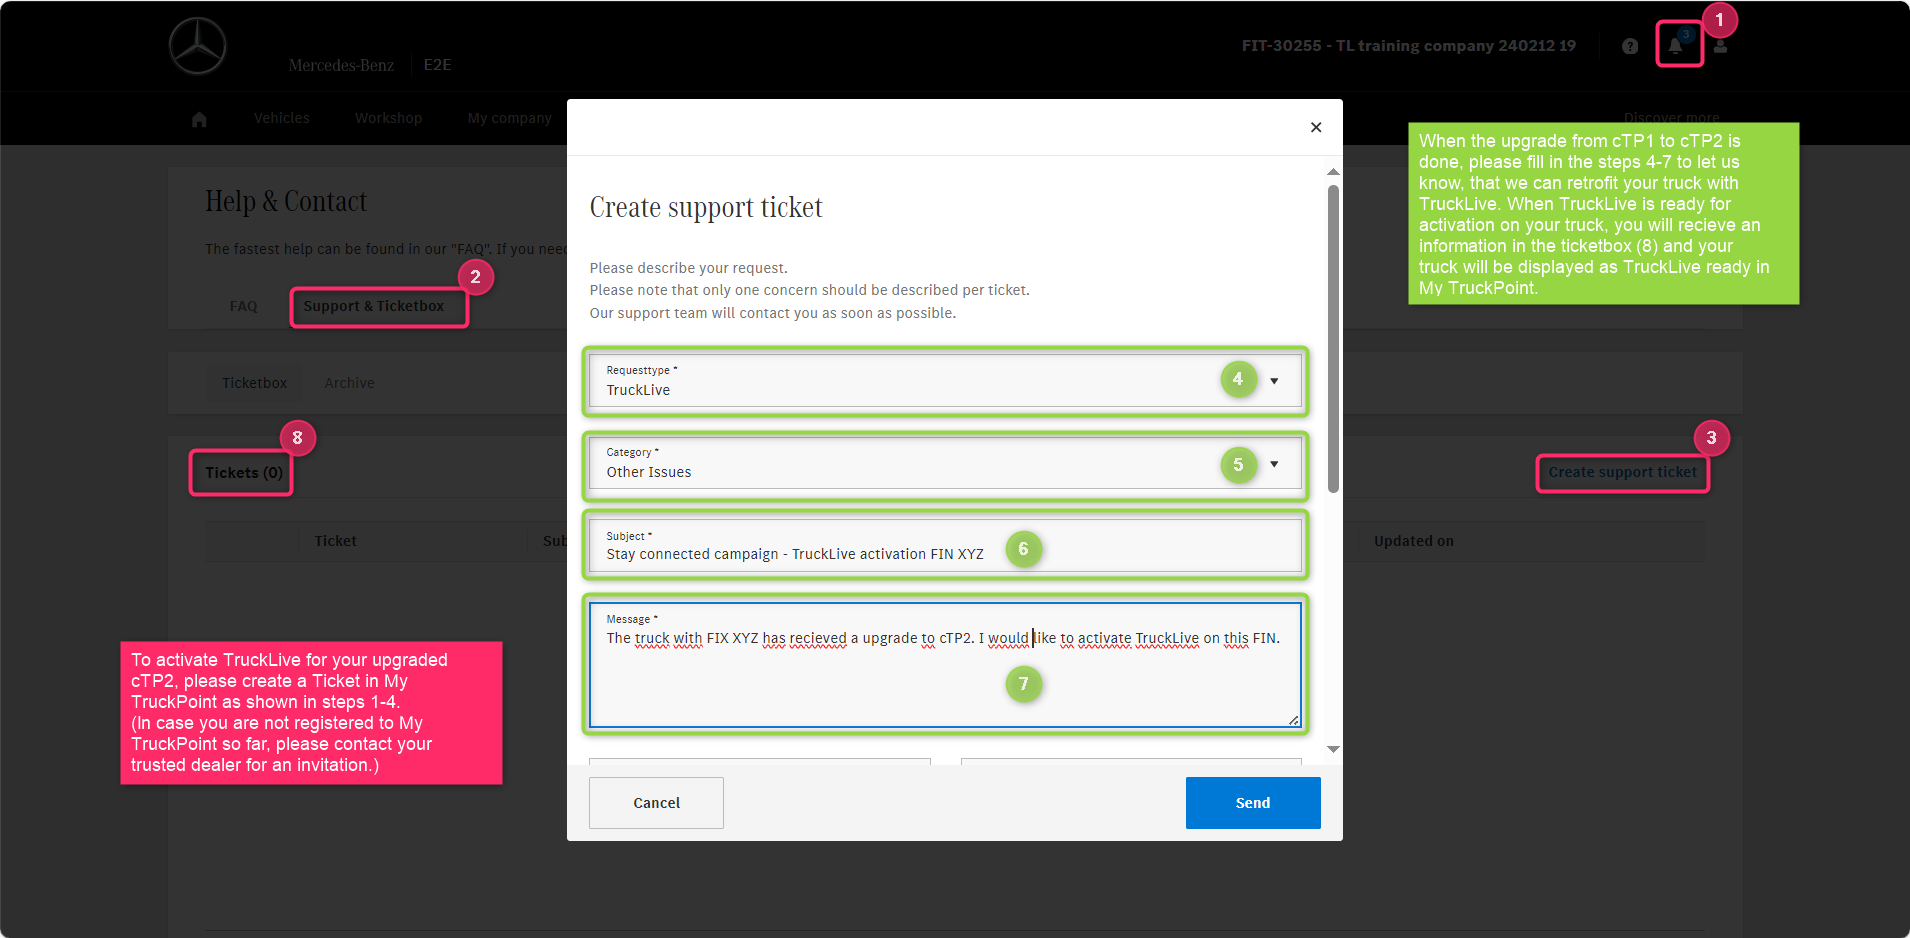Expand the Requesttype dropdown

[1273, 381]
